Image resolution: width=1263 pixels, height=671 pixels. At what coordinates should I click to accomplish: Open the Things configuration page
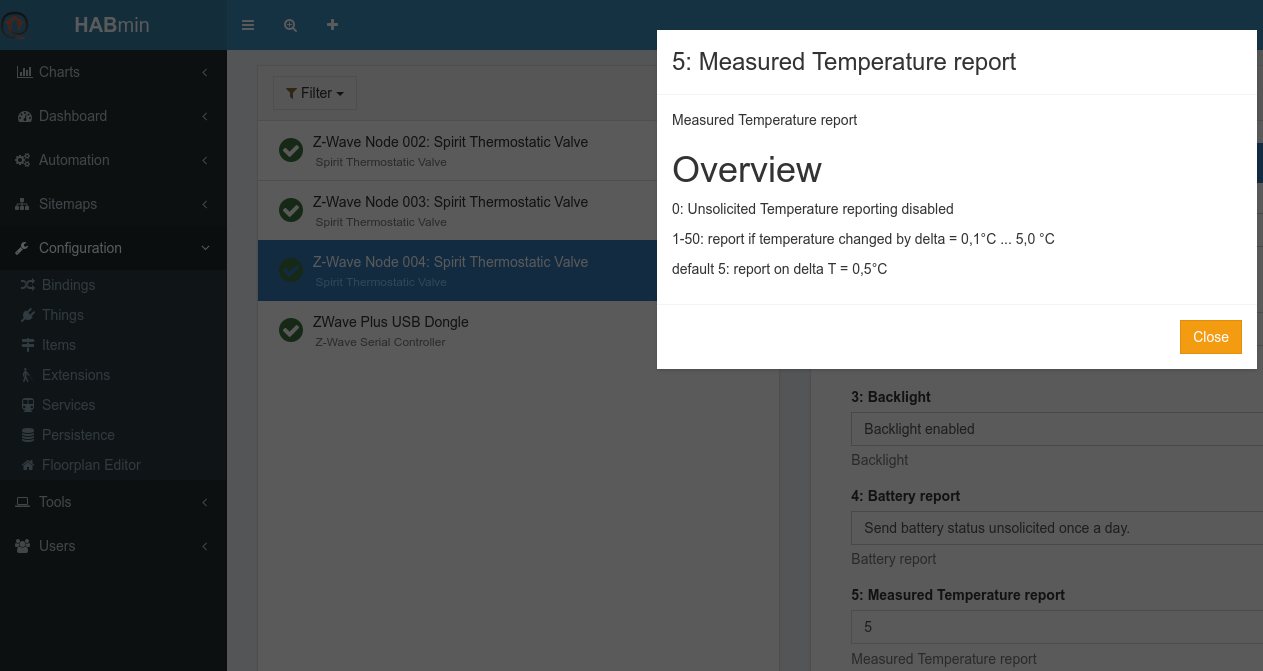coord(62,315)
